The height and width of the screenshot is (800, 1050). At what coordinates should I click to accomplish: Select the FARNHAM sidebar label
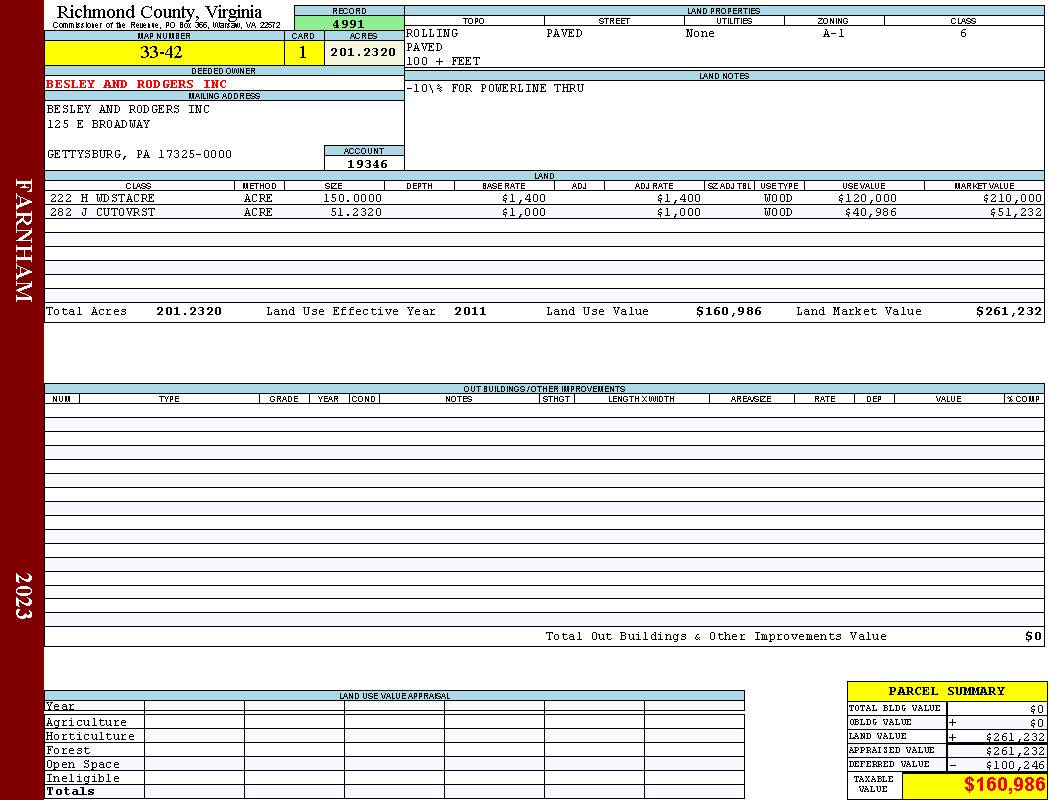23,240
